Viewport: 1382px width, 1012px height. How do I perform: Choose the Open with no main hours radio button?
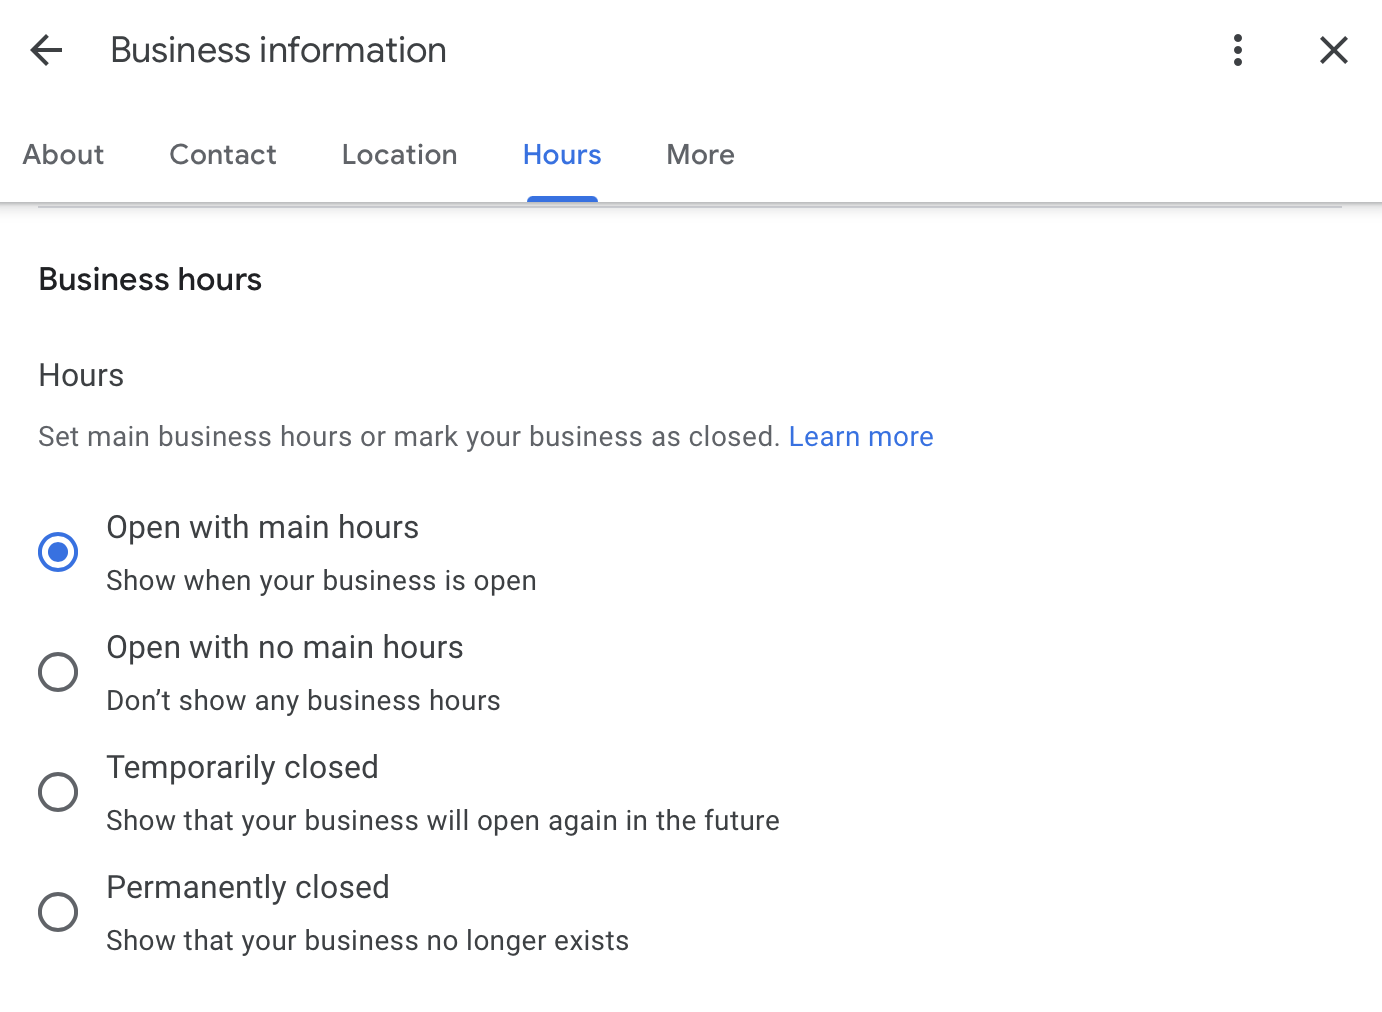click(58, 672)
